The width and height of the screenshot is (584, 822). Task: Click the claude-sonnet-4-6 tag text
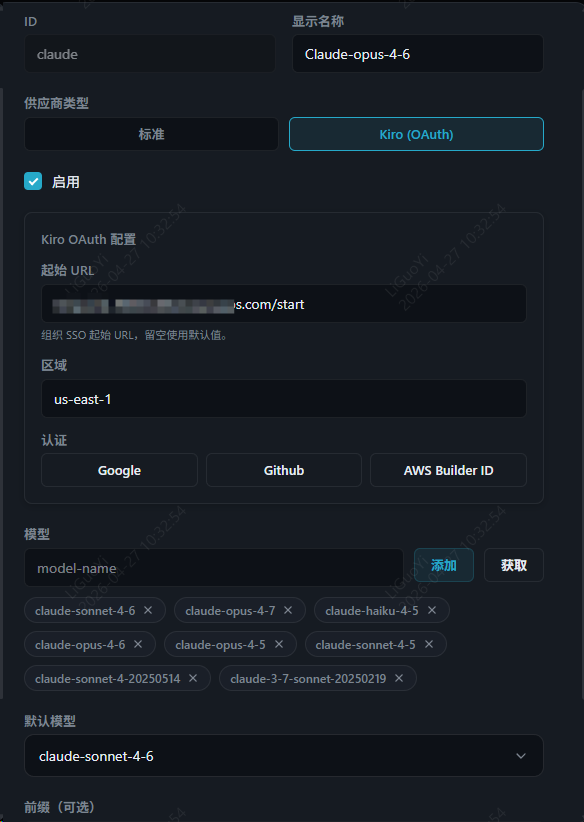(x=85, y=611)
